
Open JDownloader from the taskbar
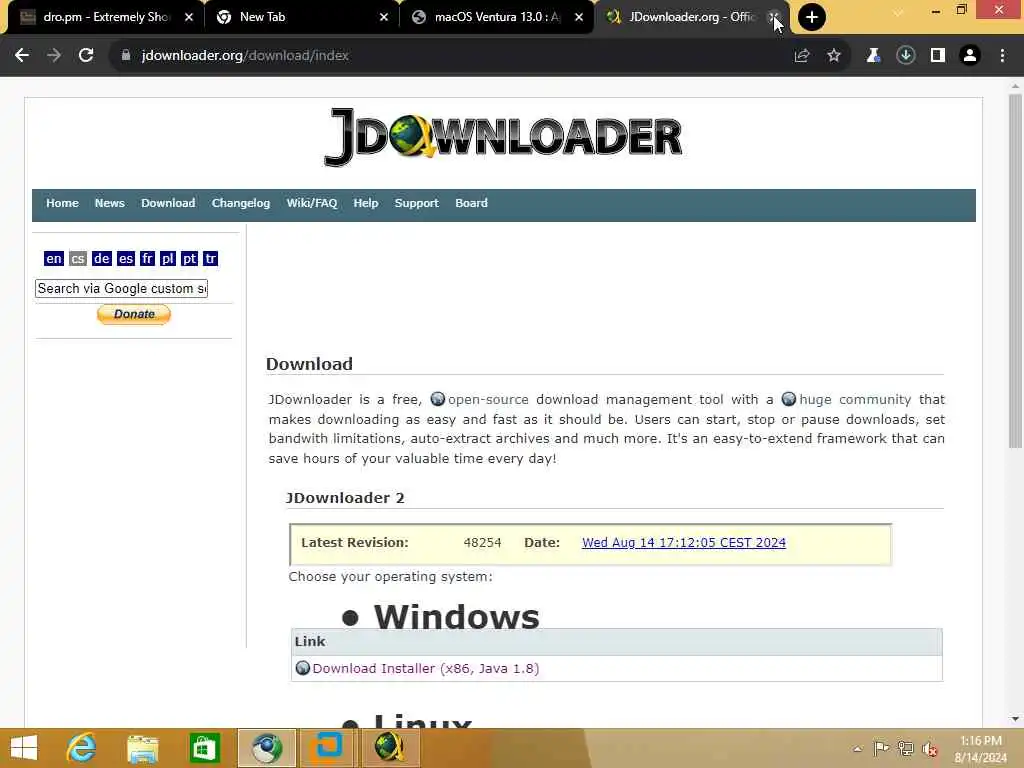click(389, 748)
